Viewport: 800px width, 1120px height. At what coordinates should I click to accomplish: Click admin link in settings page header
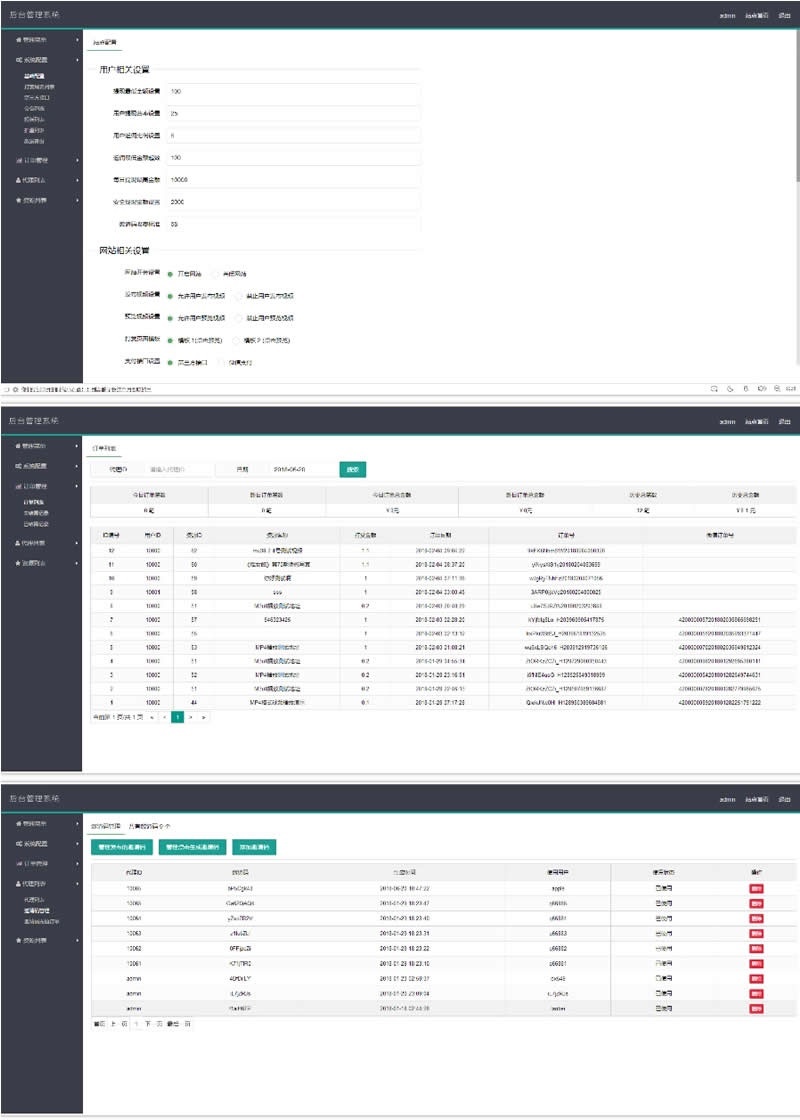click(727, 16)
